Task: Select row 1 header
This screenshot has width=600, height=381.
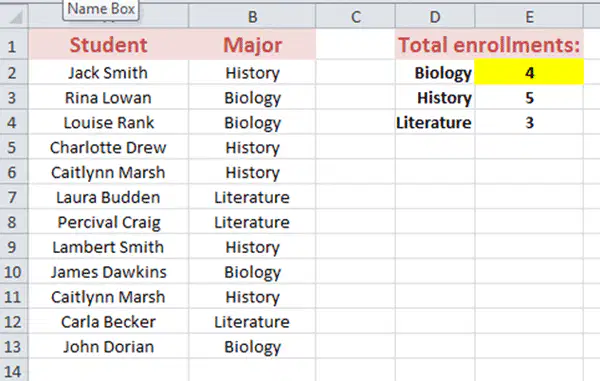Action: (x=14, y=44)
